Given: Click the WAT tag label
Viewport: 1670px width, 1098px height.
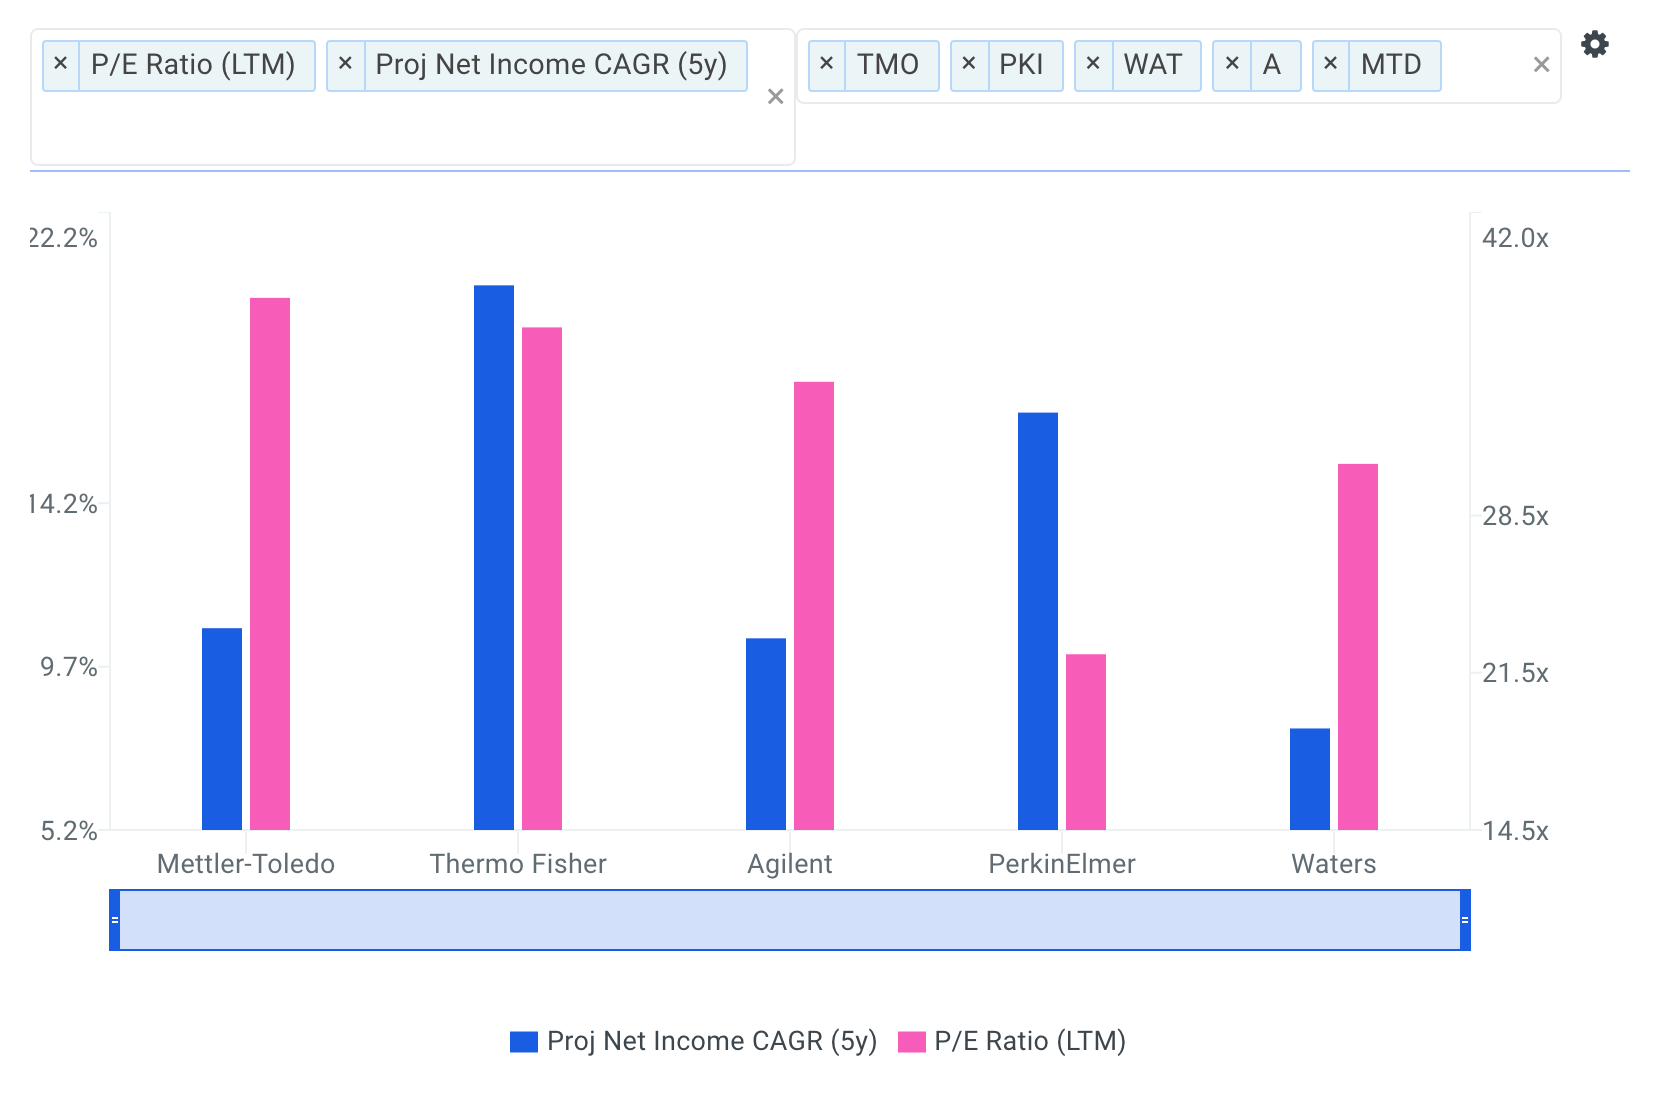Looking at the screenshot, I should (1153, 65).
